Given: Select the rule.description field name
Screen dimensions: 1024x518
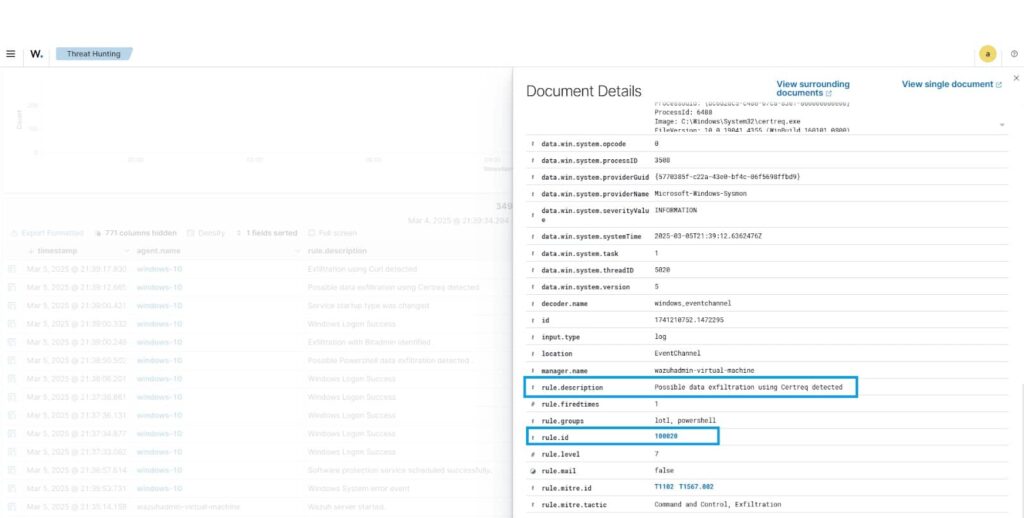Looking at the screenshot, I should 571,388.
